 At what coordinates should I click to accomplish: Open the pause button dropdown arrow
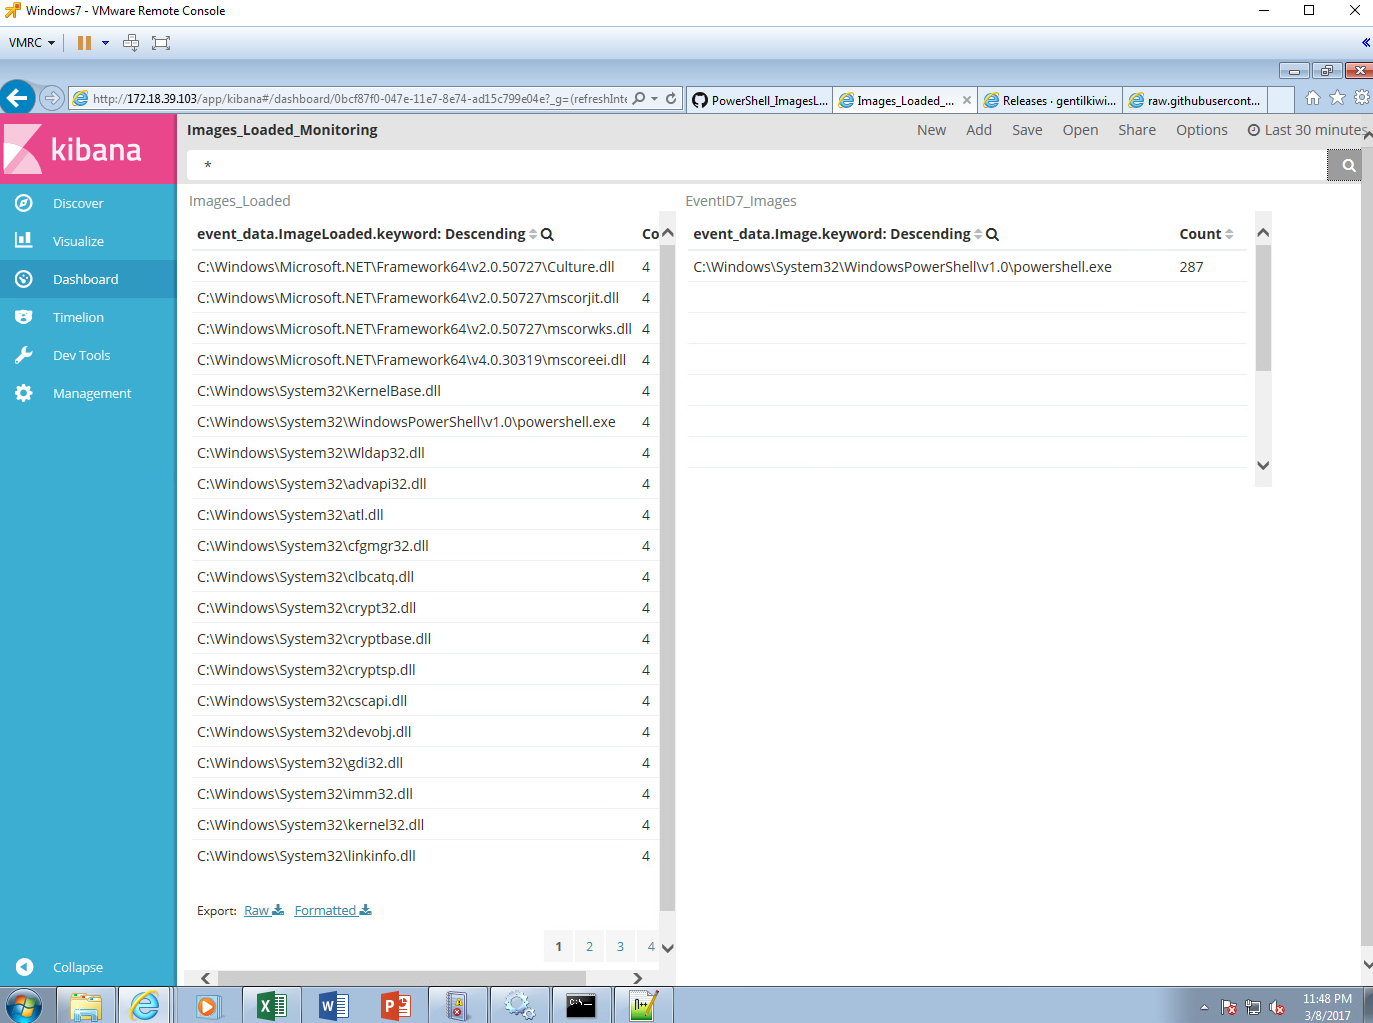[105, 43]
